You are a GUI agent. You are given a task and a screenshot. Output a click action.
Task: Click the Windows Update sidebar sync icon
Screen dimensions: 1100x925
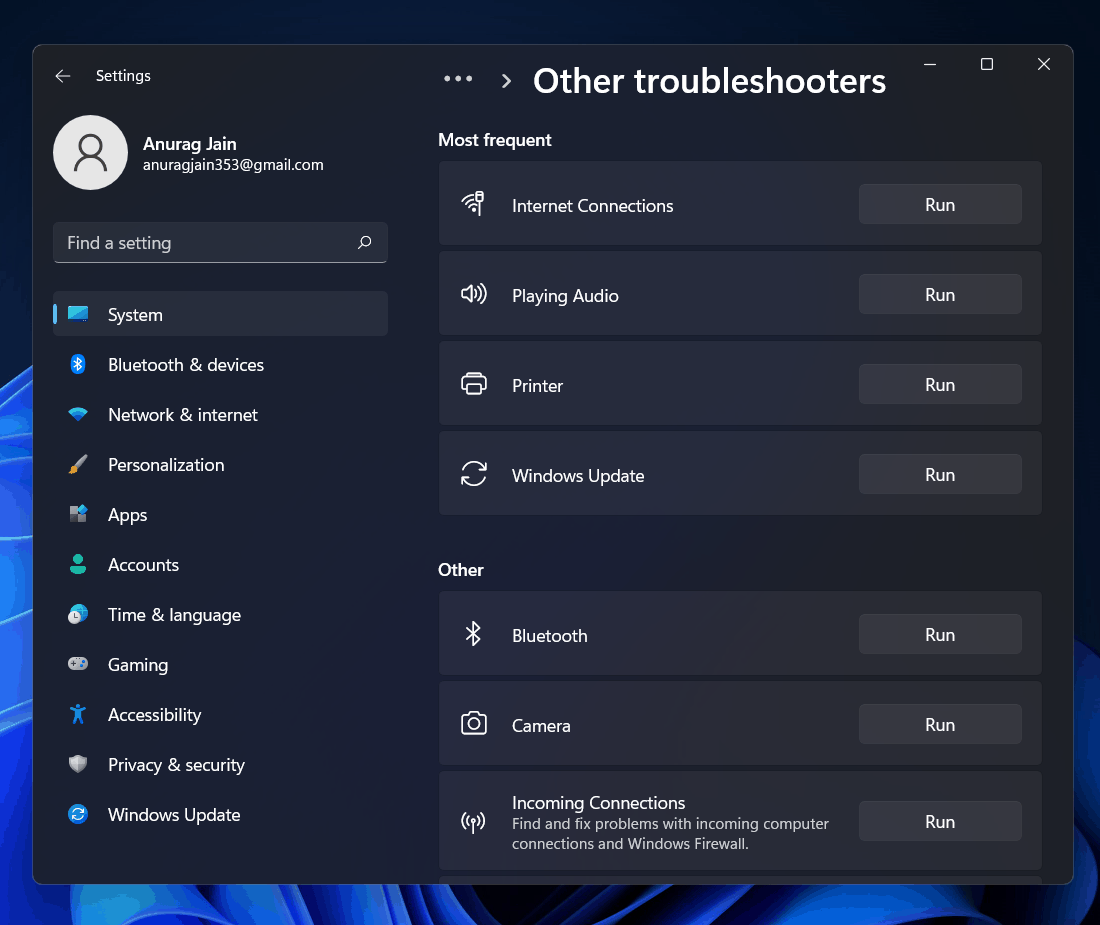click(78, 814)
